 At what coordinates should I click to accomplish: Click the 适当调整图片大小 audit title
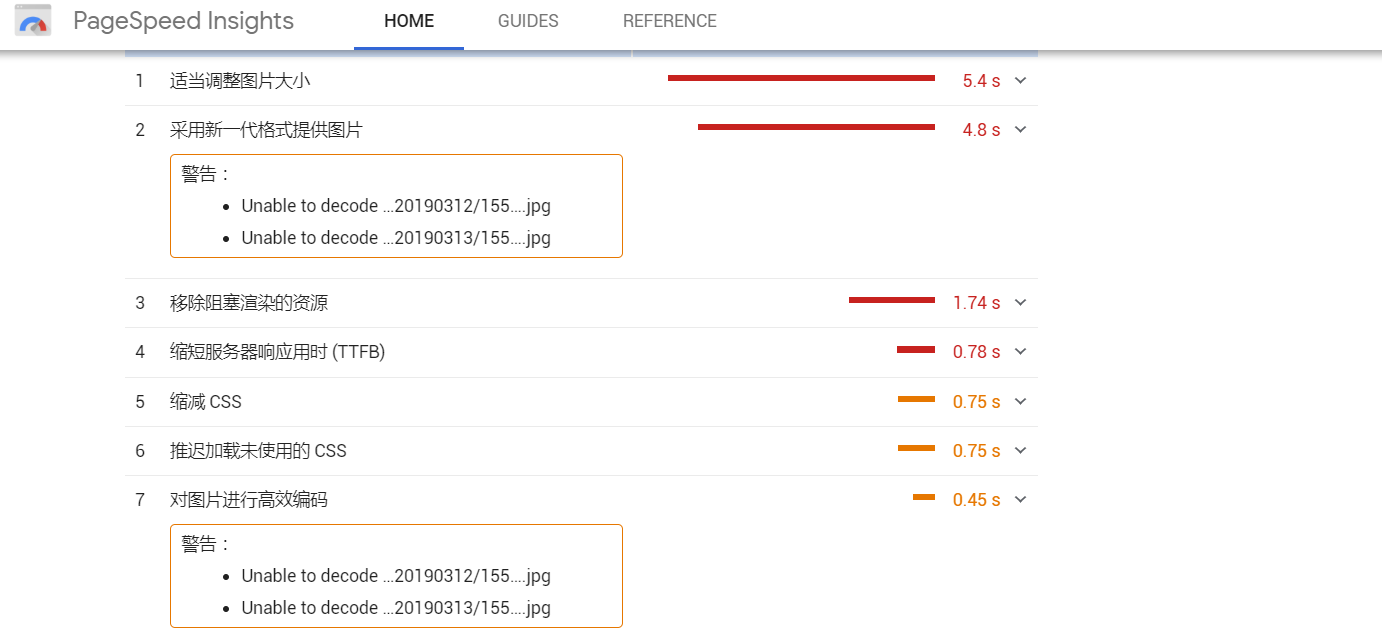[x=240, y=81]
